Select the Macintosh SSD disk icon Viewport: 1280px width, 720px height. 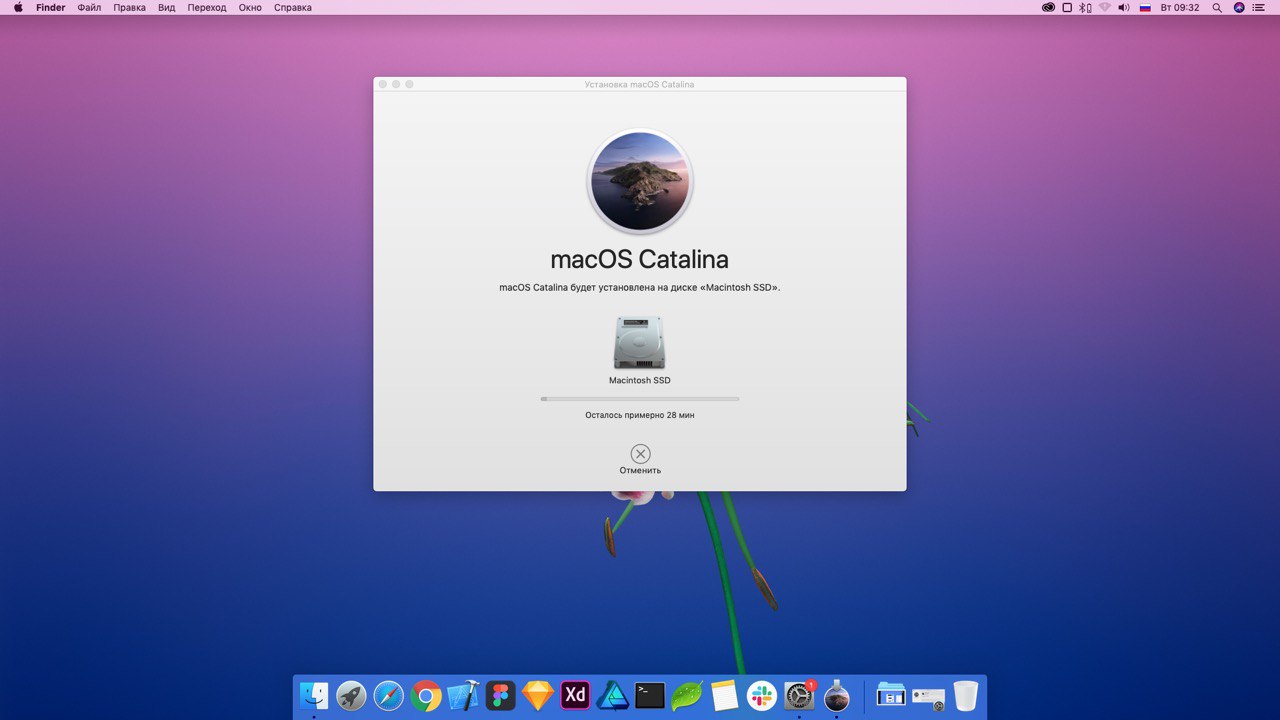click(x=640, y=343)
